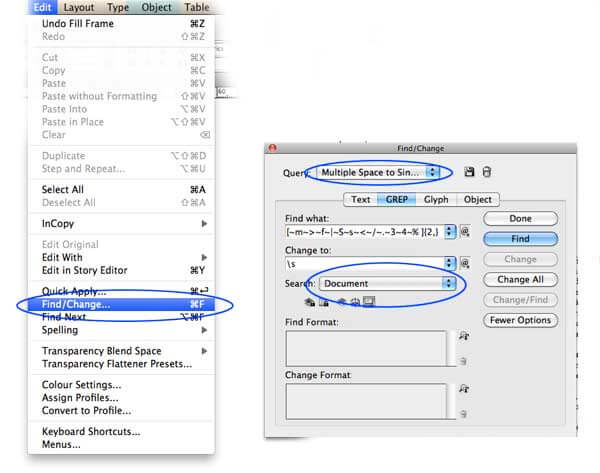Image resolution: width=600 pixels, height=473 pixels.
Task: Open special characters menu beside Change to
Action: pos(465,263)
